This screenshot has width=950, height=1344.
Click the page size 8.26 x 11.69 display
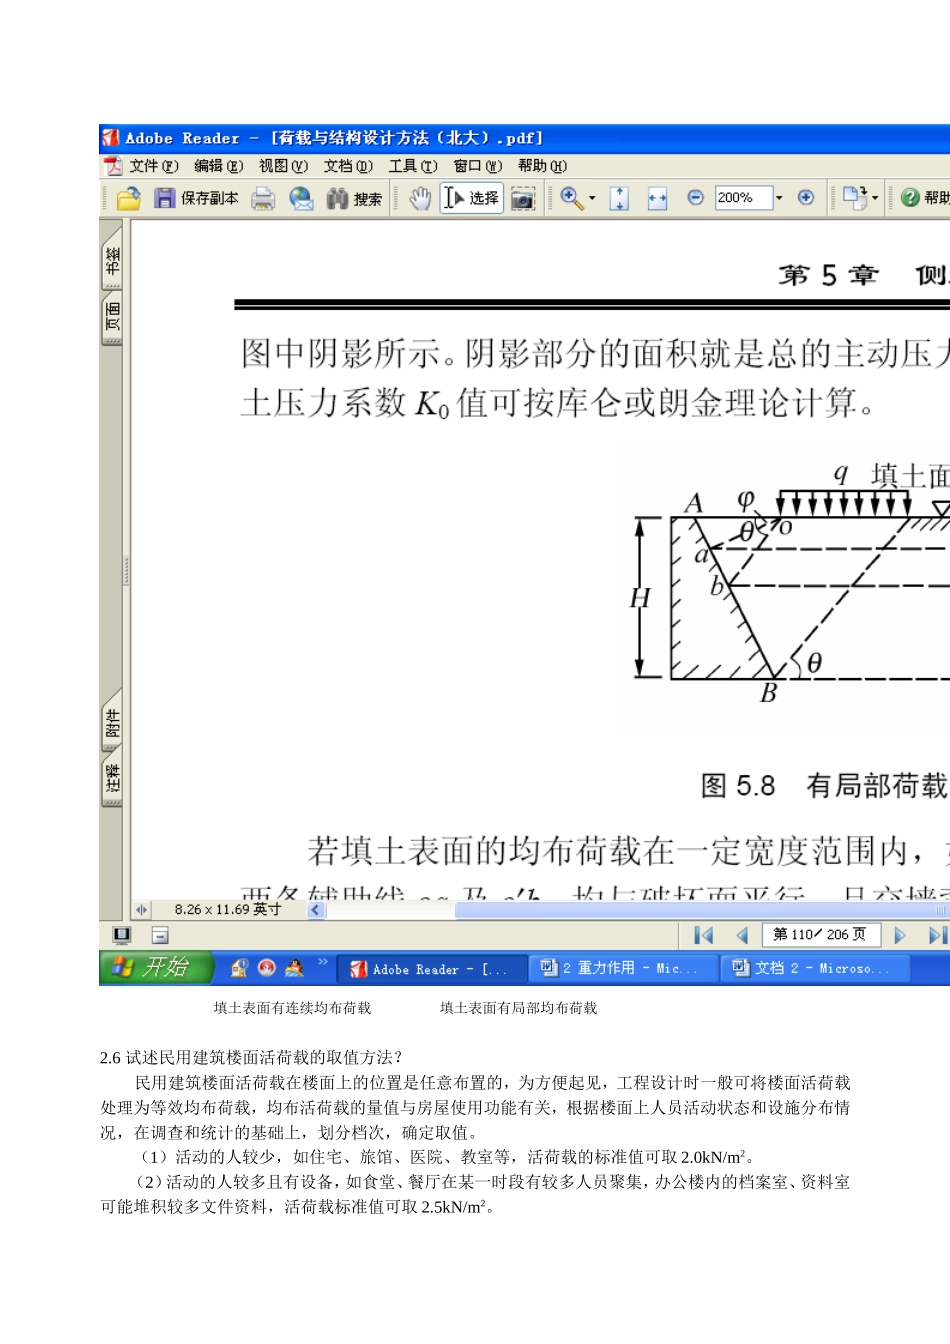tap(227, 909)
